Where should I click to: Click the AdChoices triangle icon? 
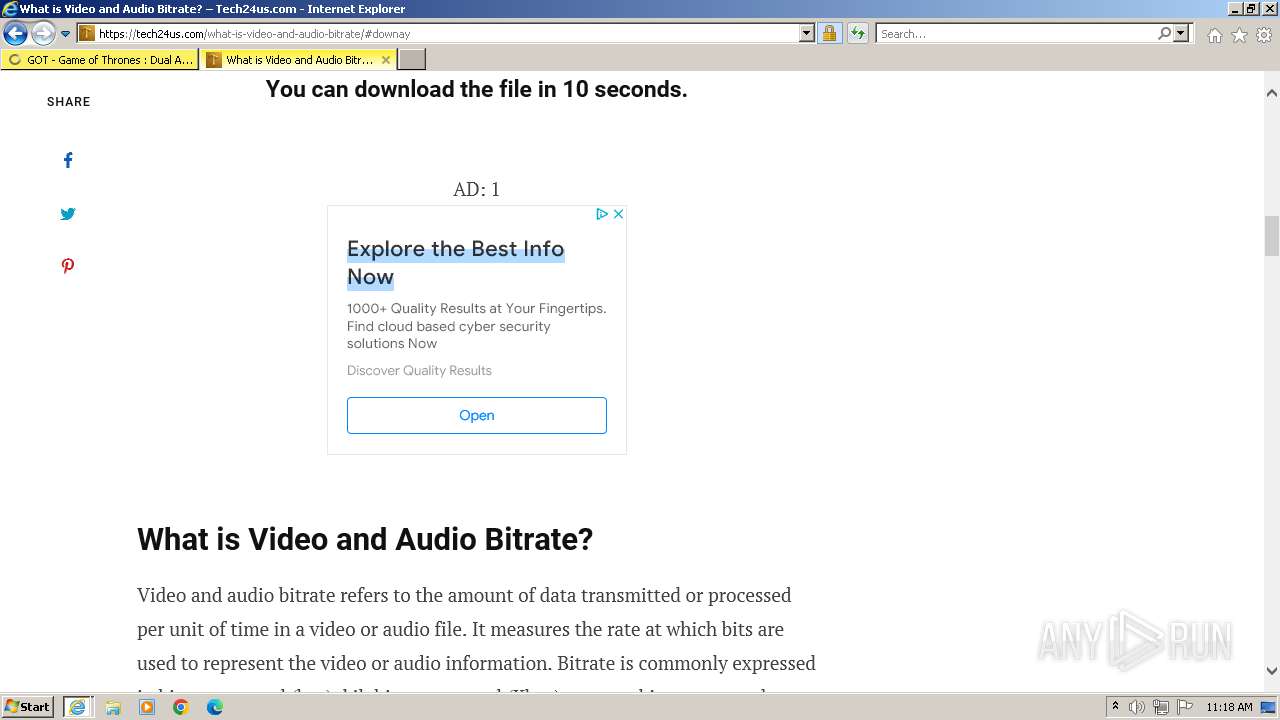coord(602,214)
